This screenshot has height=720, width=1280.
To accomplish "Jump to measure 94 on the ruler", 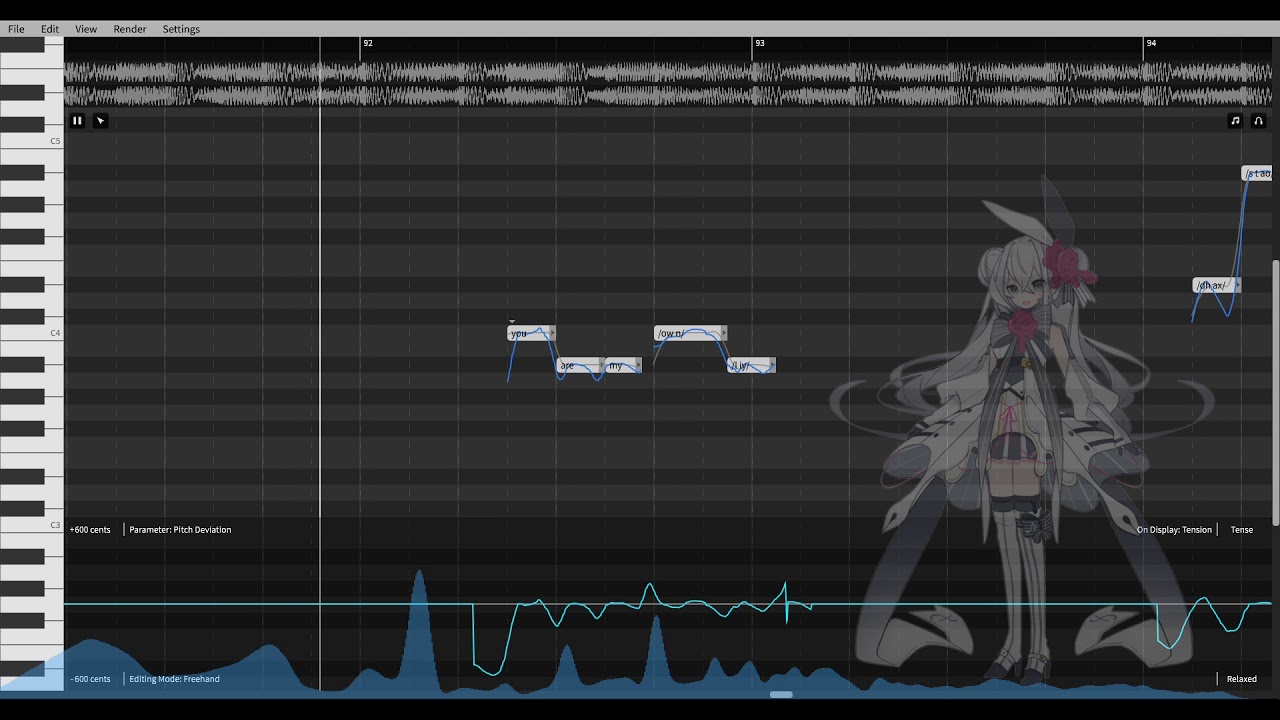I will [1151, 44].
